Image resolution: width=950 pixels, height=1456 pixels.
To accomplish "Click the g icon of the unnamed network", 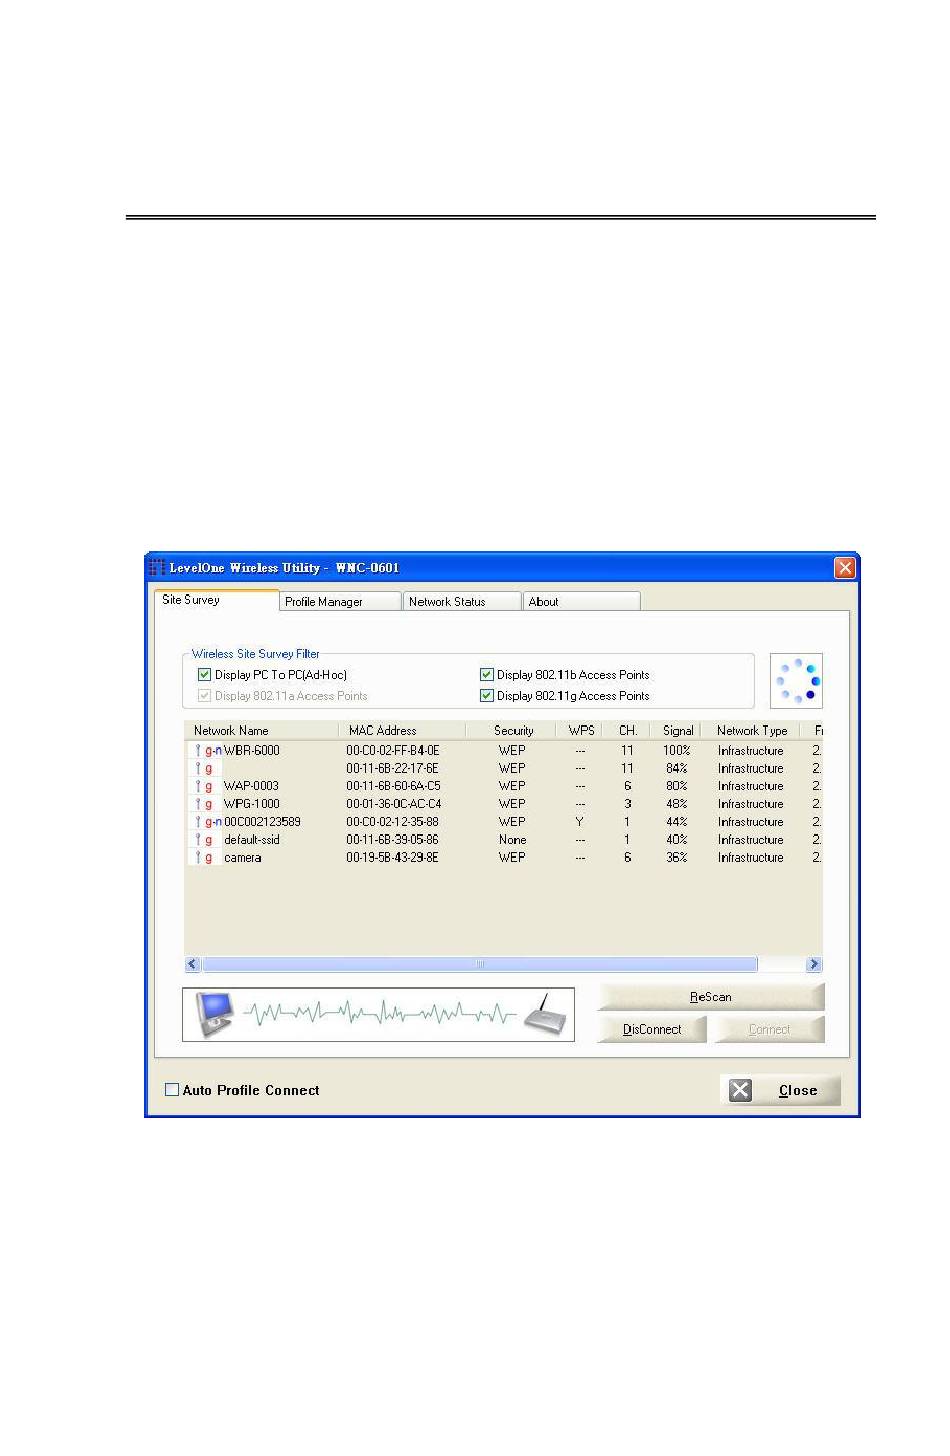I will point(204,769).
